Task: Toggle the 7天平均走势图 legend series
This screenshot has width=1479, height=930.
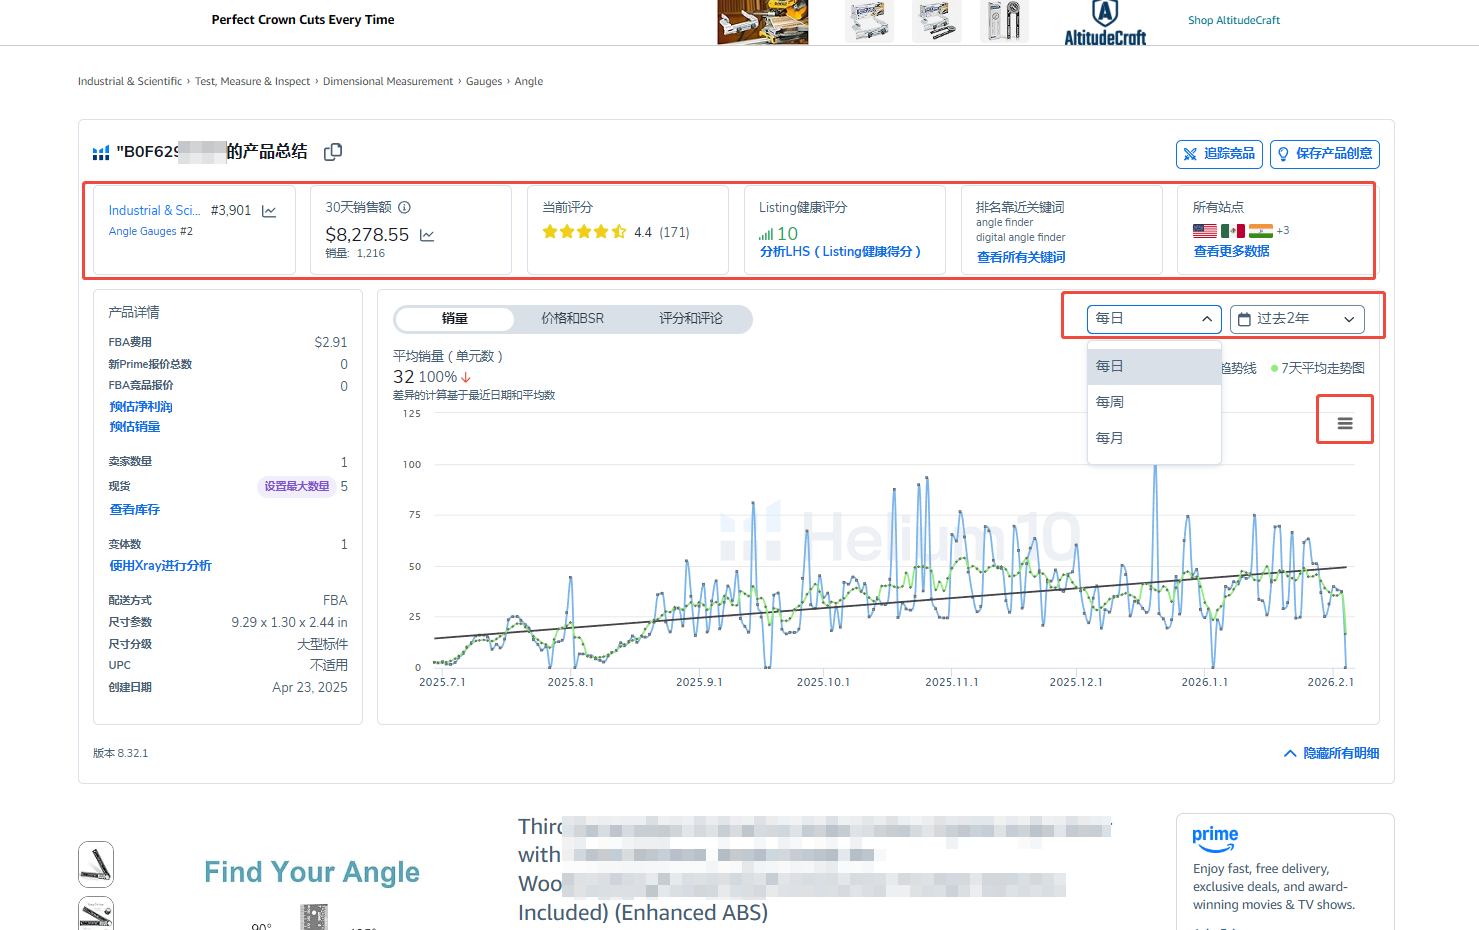Action: (x=1317, y=368)
